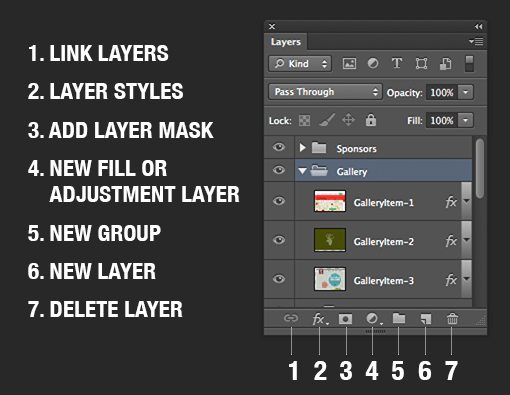Screen dimensions: 510x395
Task: Lock all with the padlock icon
Action: pyautogui.click(x=371, y=120)
